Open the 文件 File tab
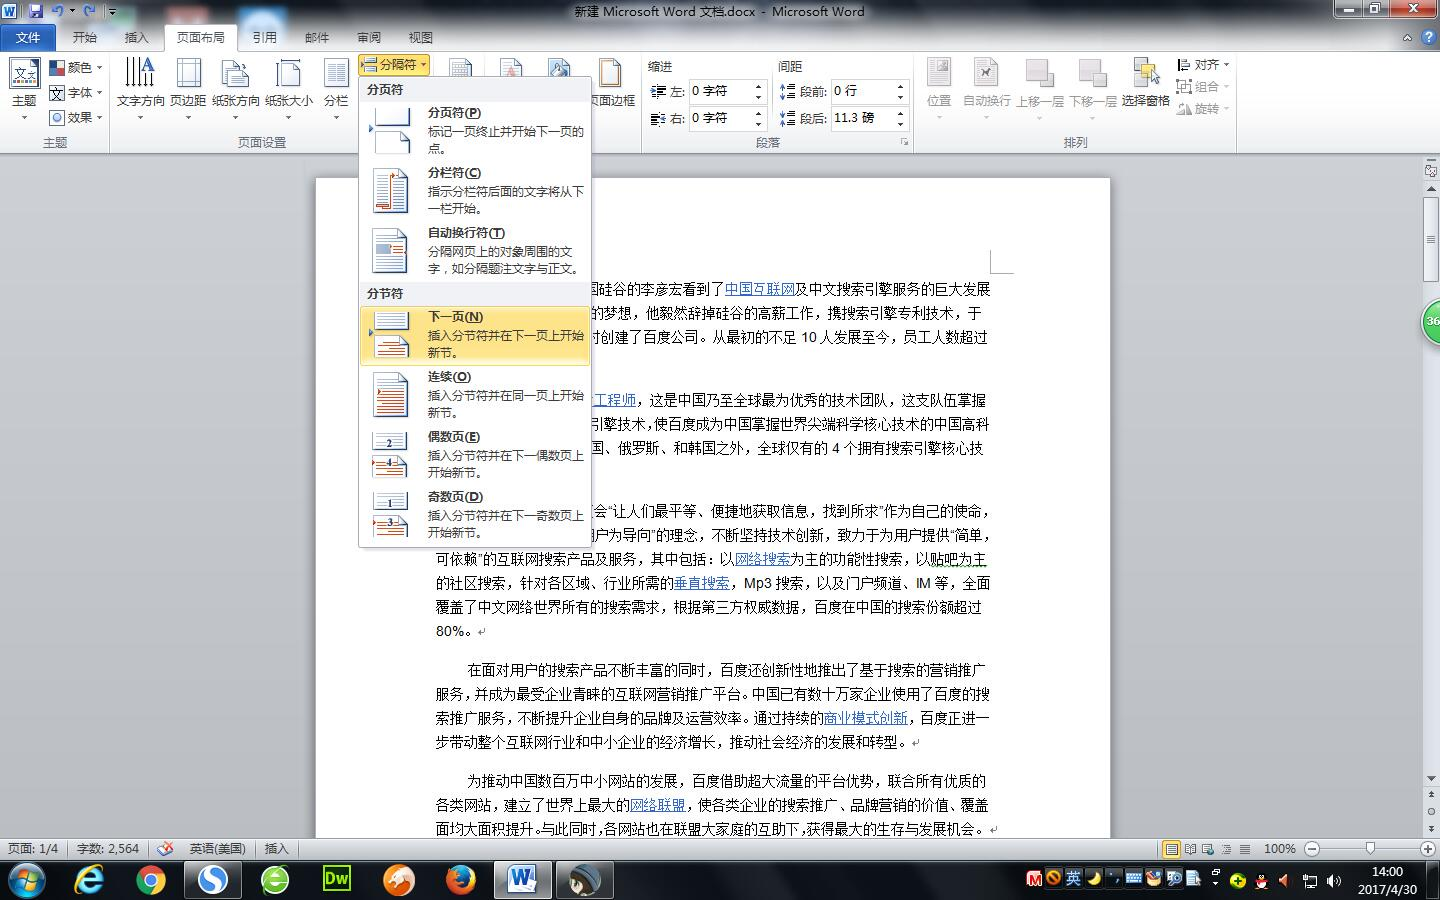This screenshot has height=900, width=1440. [28, 37]
